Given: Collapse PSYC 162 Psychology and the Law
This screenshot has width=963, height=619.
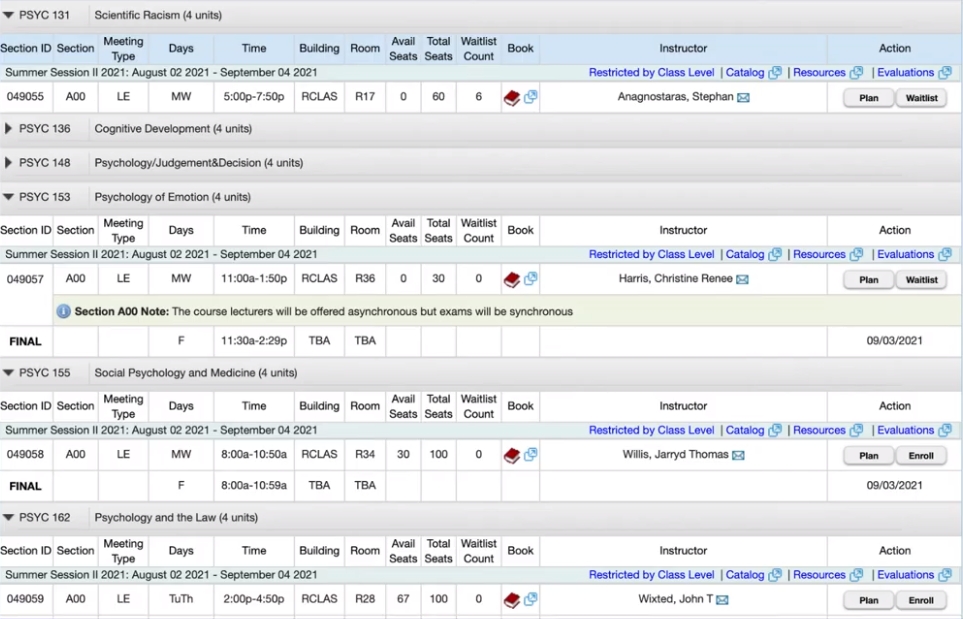Looking at the screenshot, I should pyautogui.click(x=8, y=518).
